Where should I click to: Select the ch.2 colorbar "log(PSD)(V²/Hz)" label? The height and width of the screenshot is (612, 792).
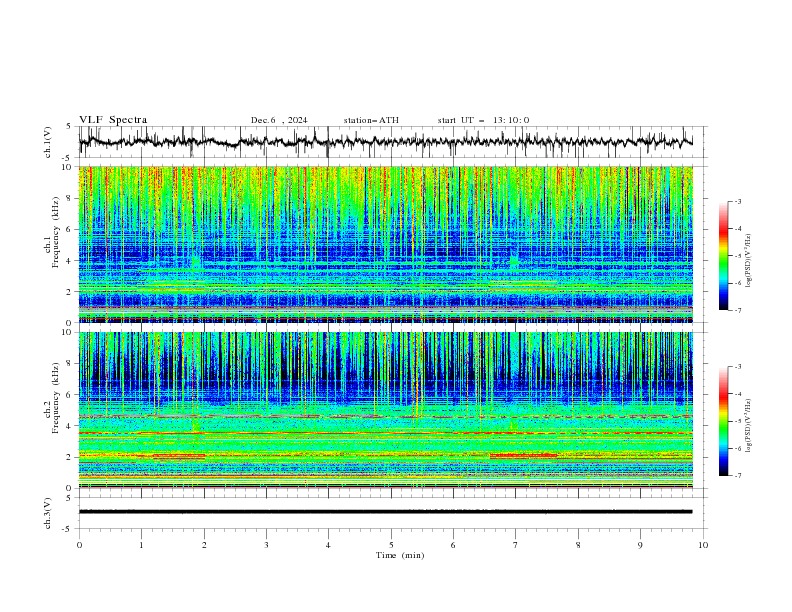(x=749, y=425)
